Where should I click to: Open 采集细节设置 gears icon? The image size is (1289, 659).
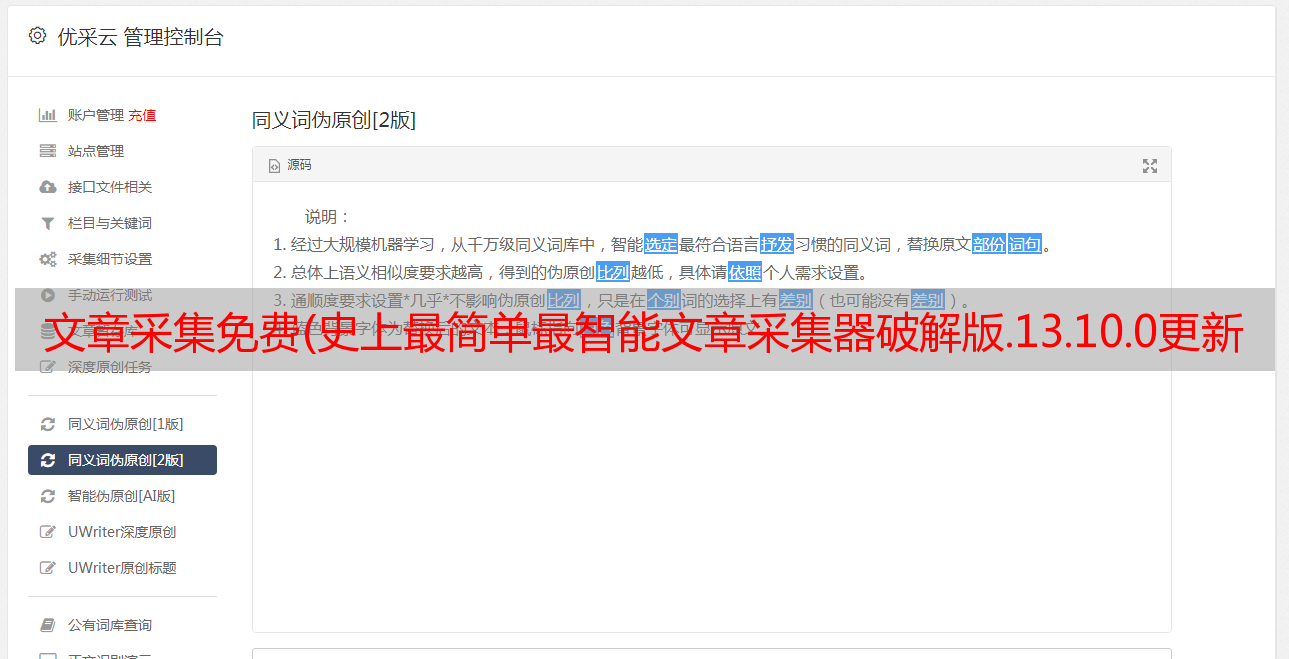tap(47, 259)
